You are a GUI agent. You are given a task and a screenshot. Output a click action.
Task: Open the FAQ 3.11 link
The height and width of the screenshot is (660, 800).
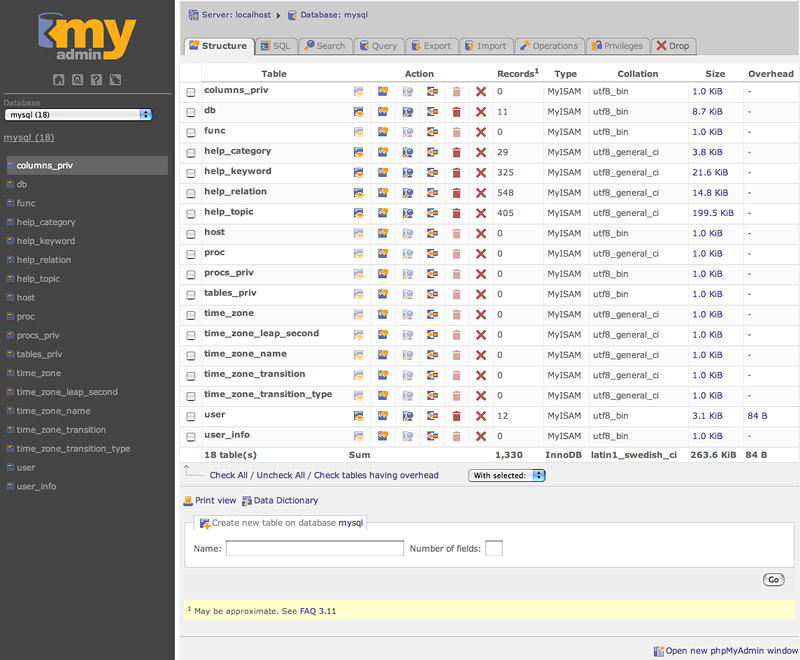[318, 611]
